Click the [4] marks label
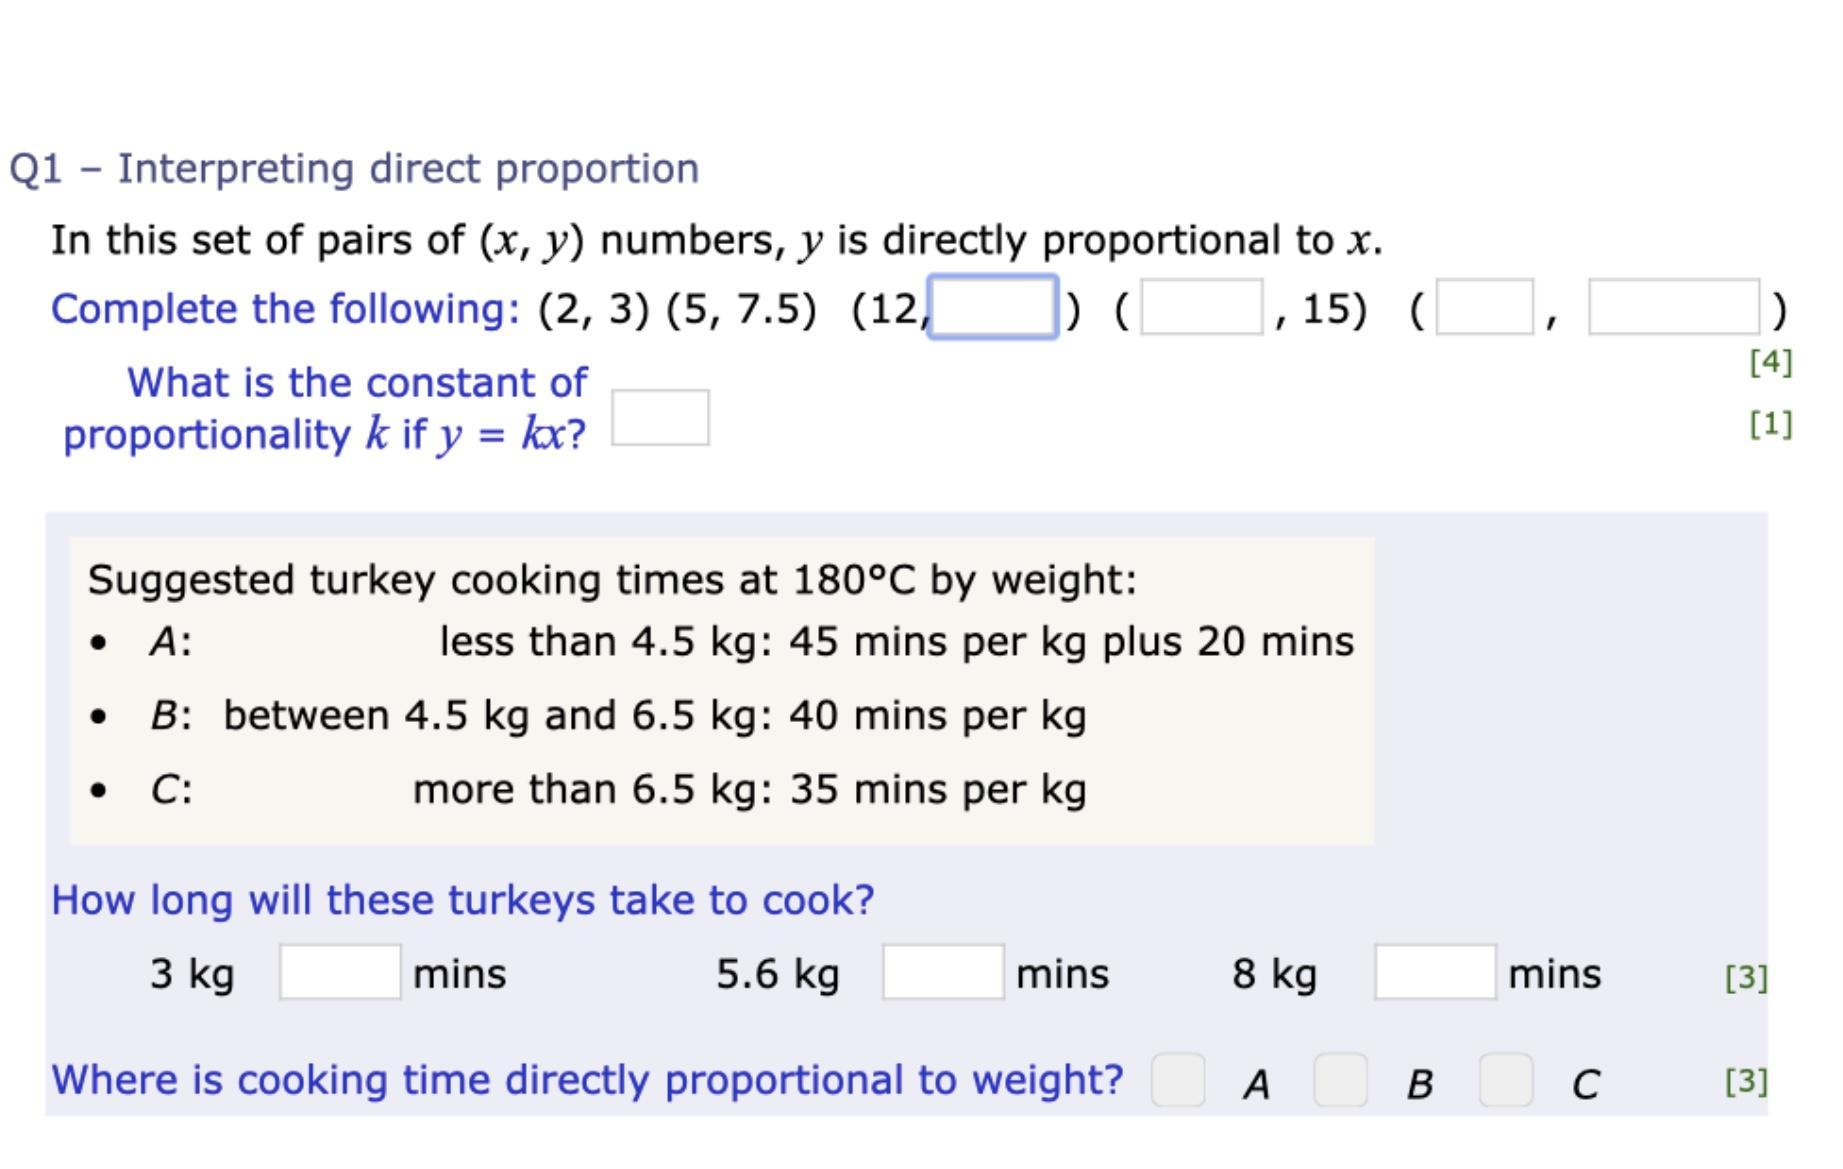 [x=1770, y=362]
